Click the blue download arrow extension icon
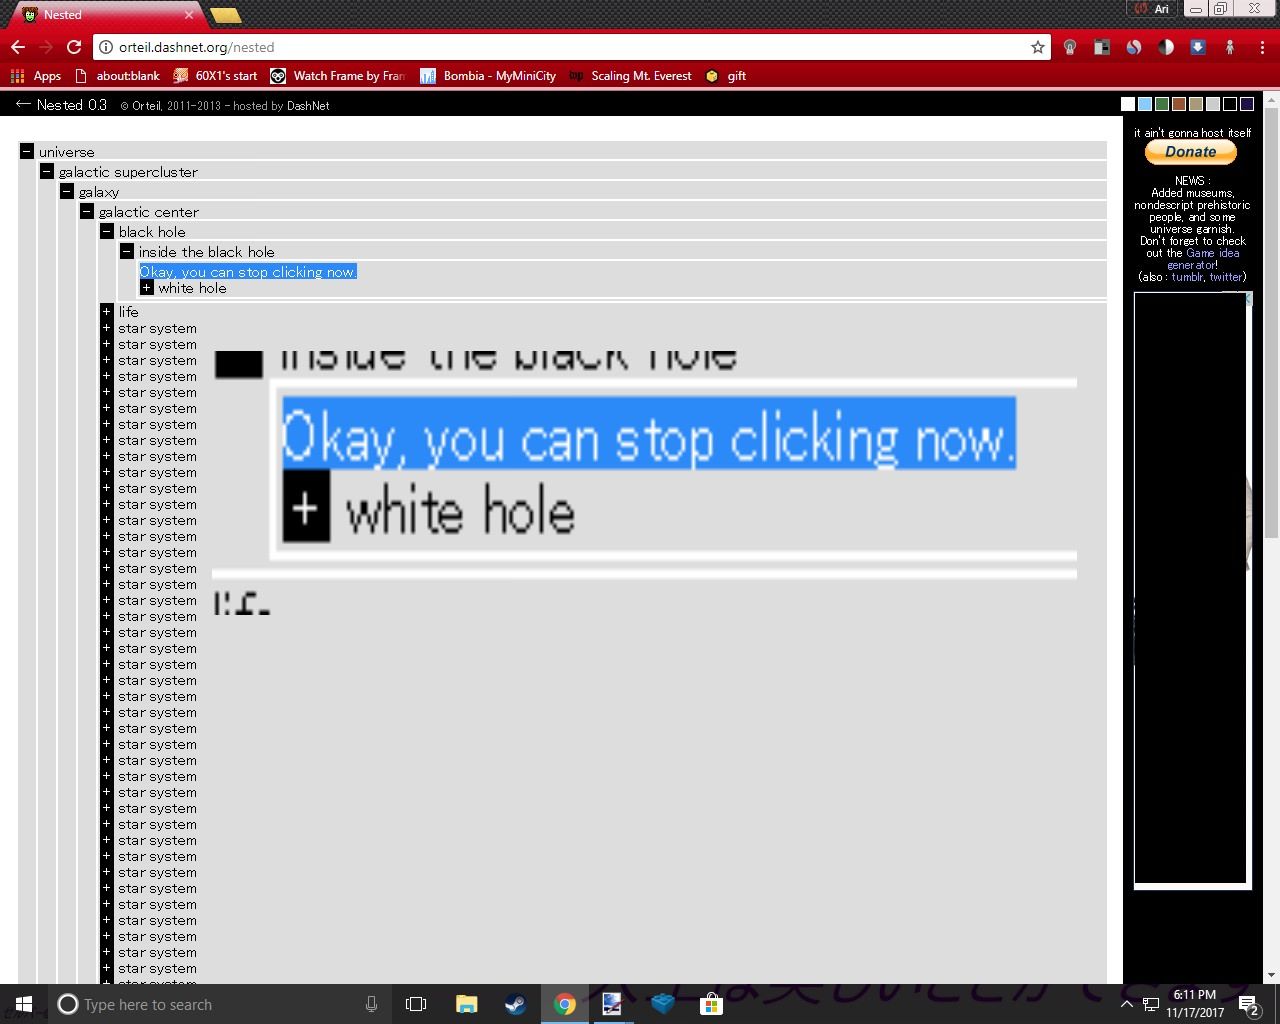The height and width of the screenshot is (1024, 1280). [x=1198, y=47]
